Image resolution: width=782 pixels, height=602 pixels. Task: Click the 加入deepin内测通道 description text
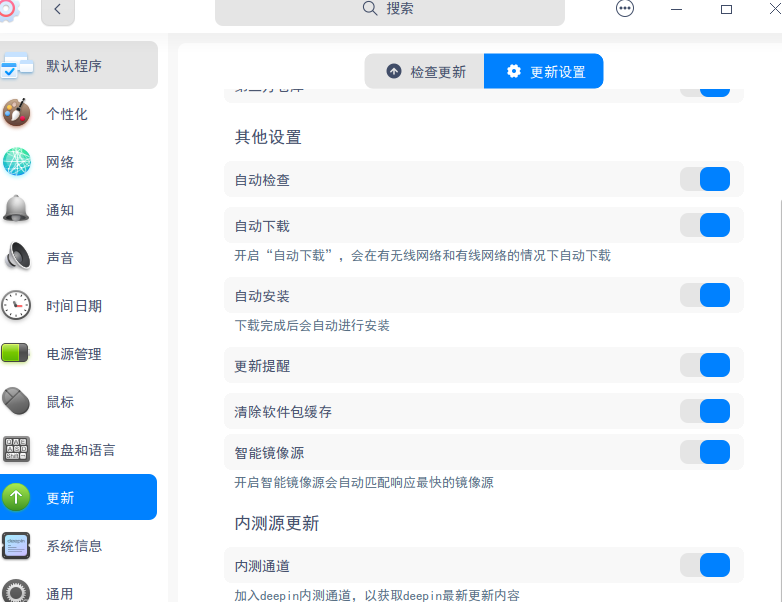coord(377,595)
